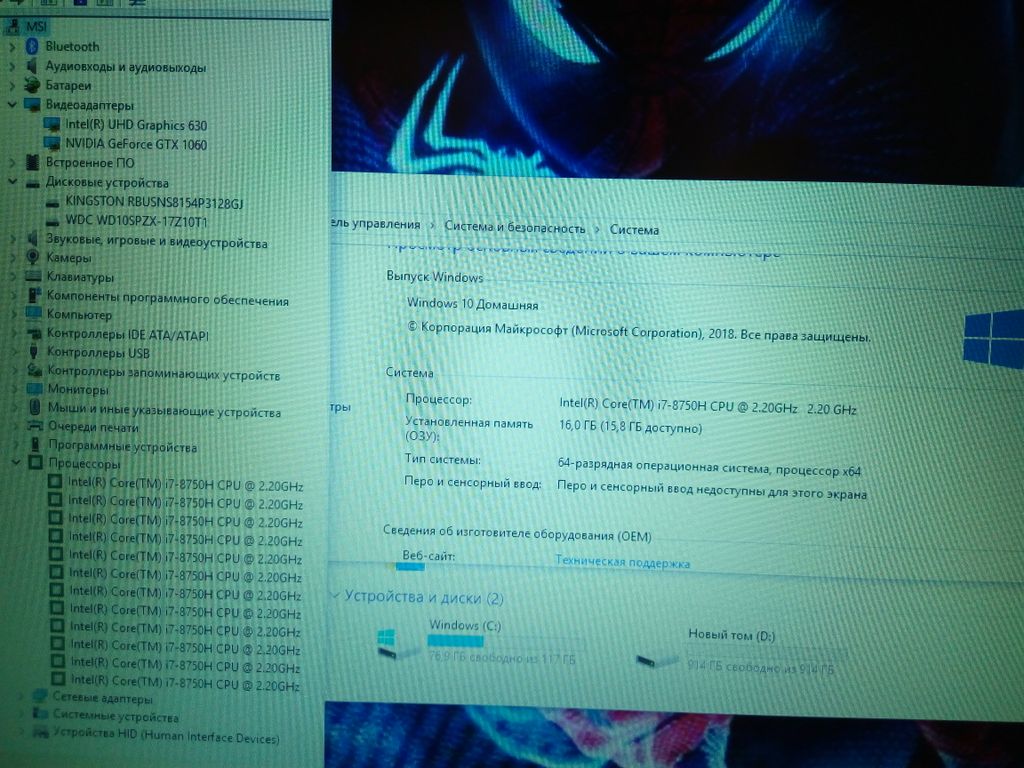Expand the Аудиовходы и аудиовыходы node
The height and width of the screenshot is (768, 1024).
12,66
